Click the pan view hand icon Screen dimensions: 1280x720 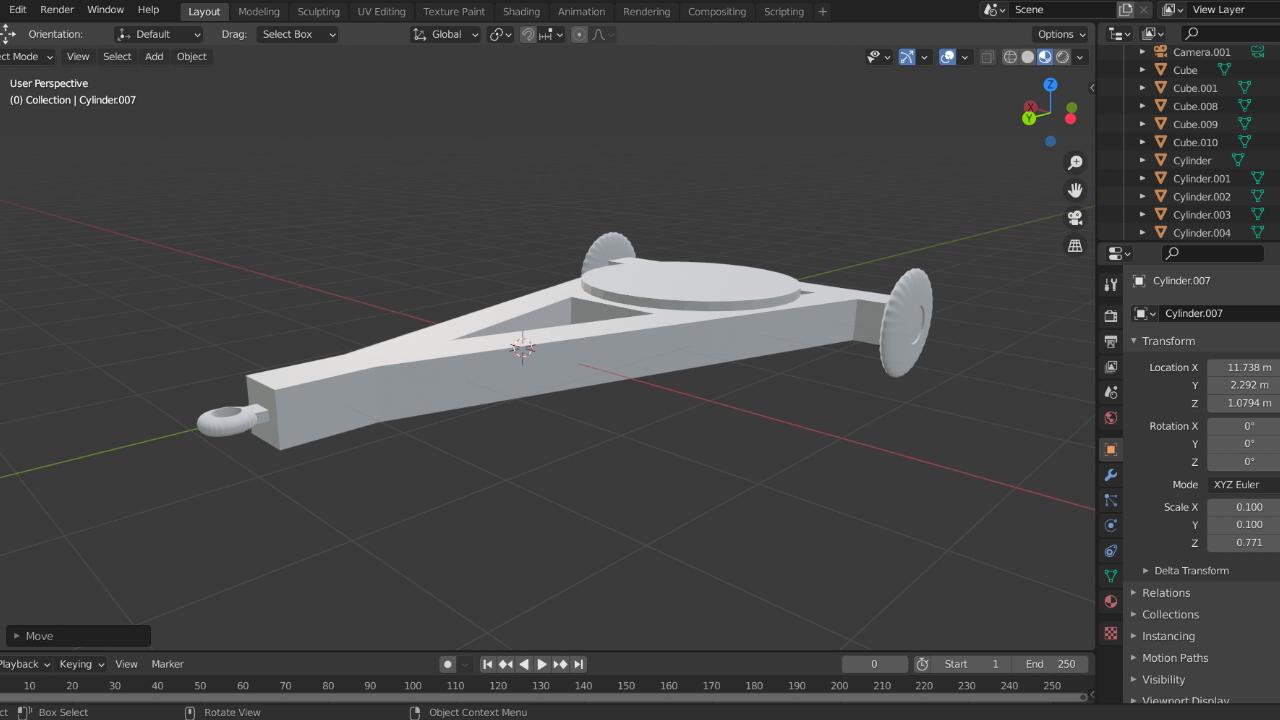(1075, 190)
